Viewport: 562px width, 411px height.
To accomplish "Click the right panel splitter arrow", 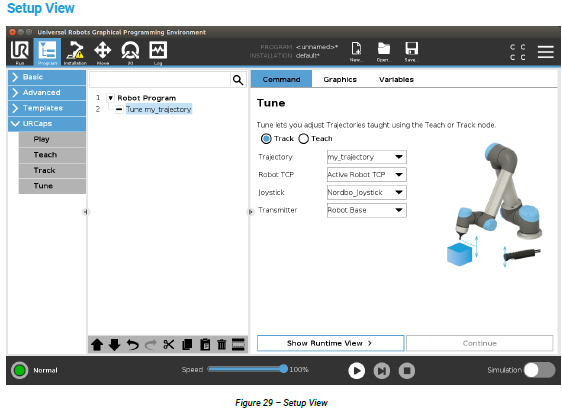I will pos(250,212).
